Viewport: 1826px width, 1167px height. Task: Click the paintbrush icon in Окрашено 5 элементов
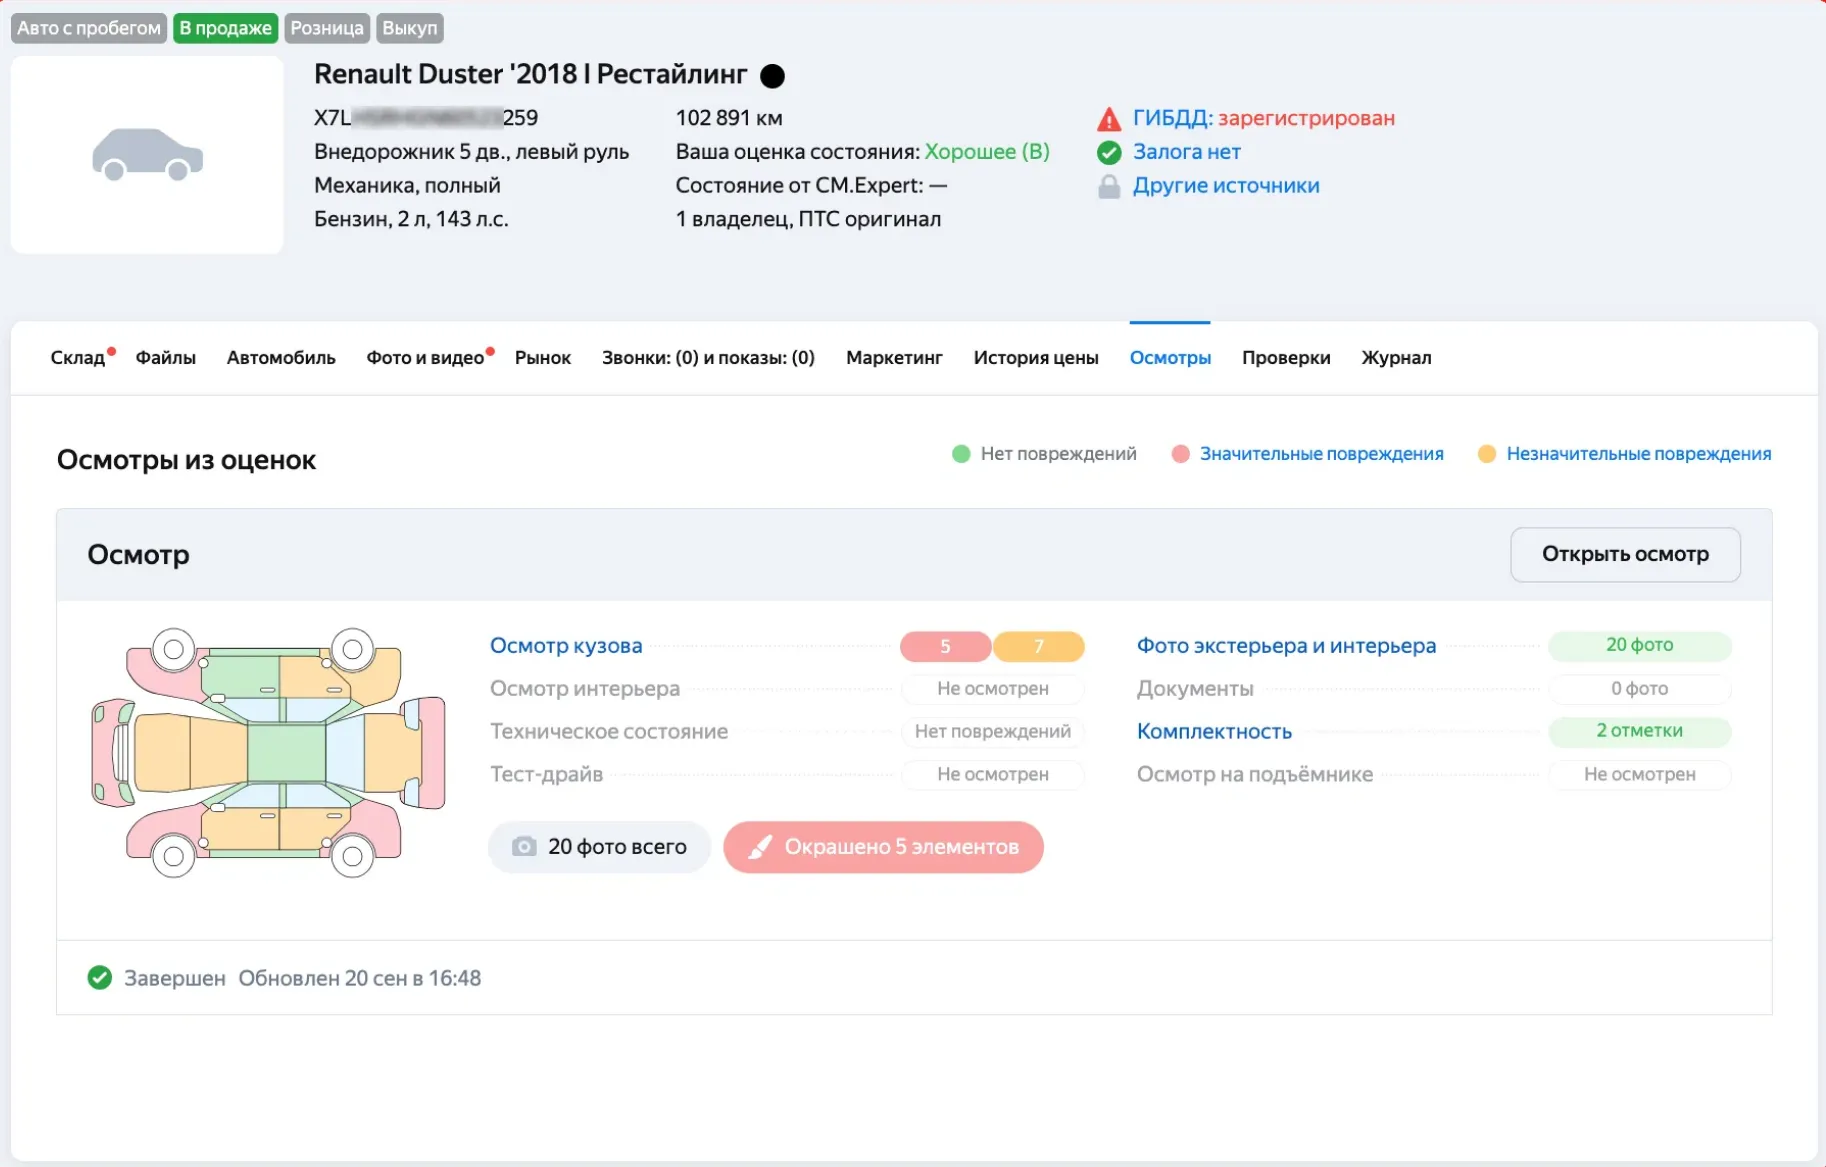(760, 847)
